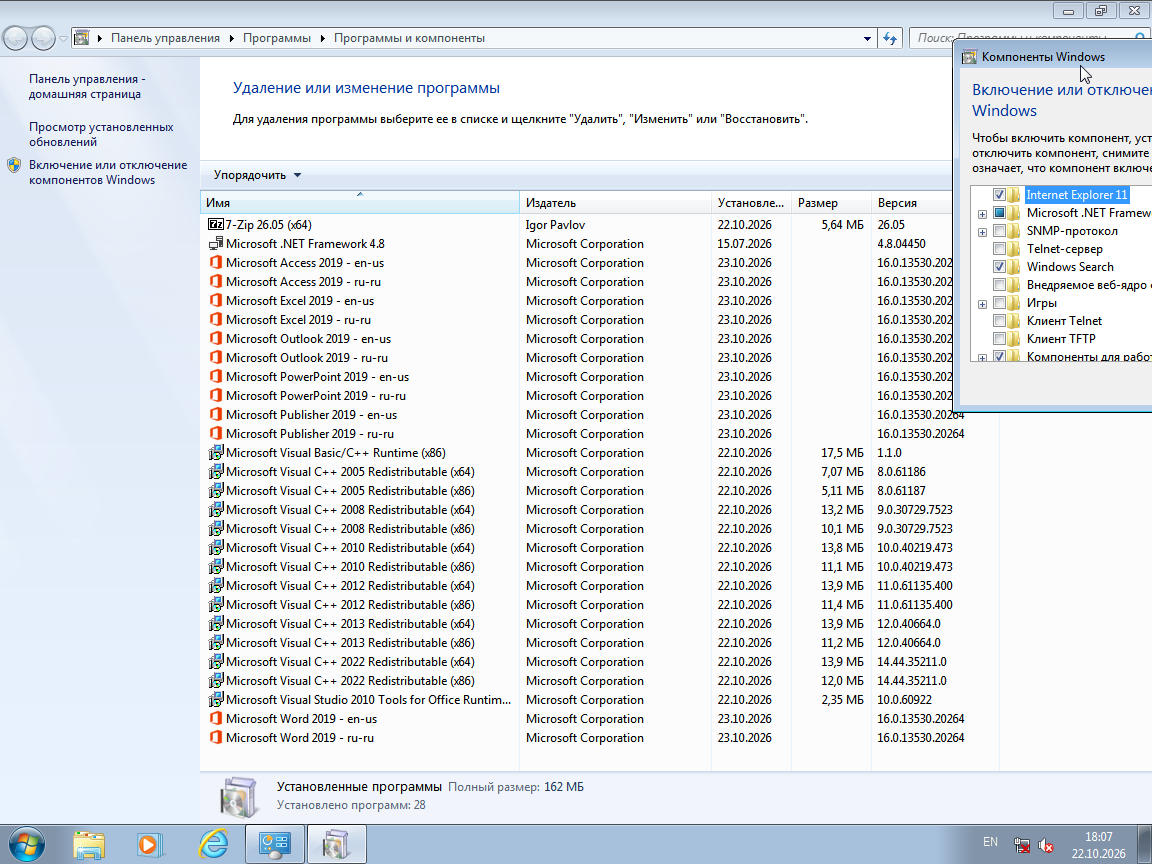Expand the Игры tree node
Image resolution: width=1152 pixels, height=864 pixels.
coord(982,304)
